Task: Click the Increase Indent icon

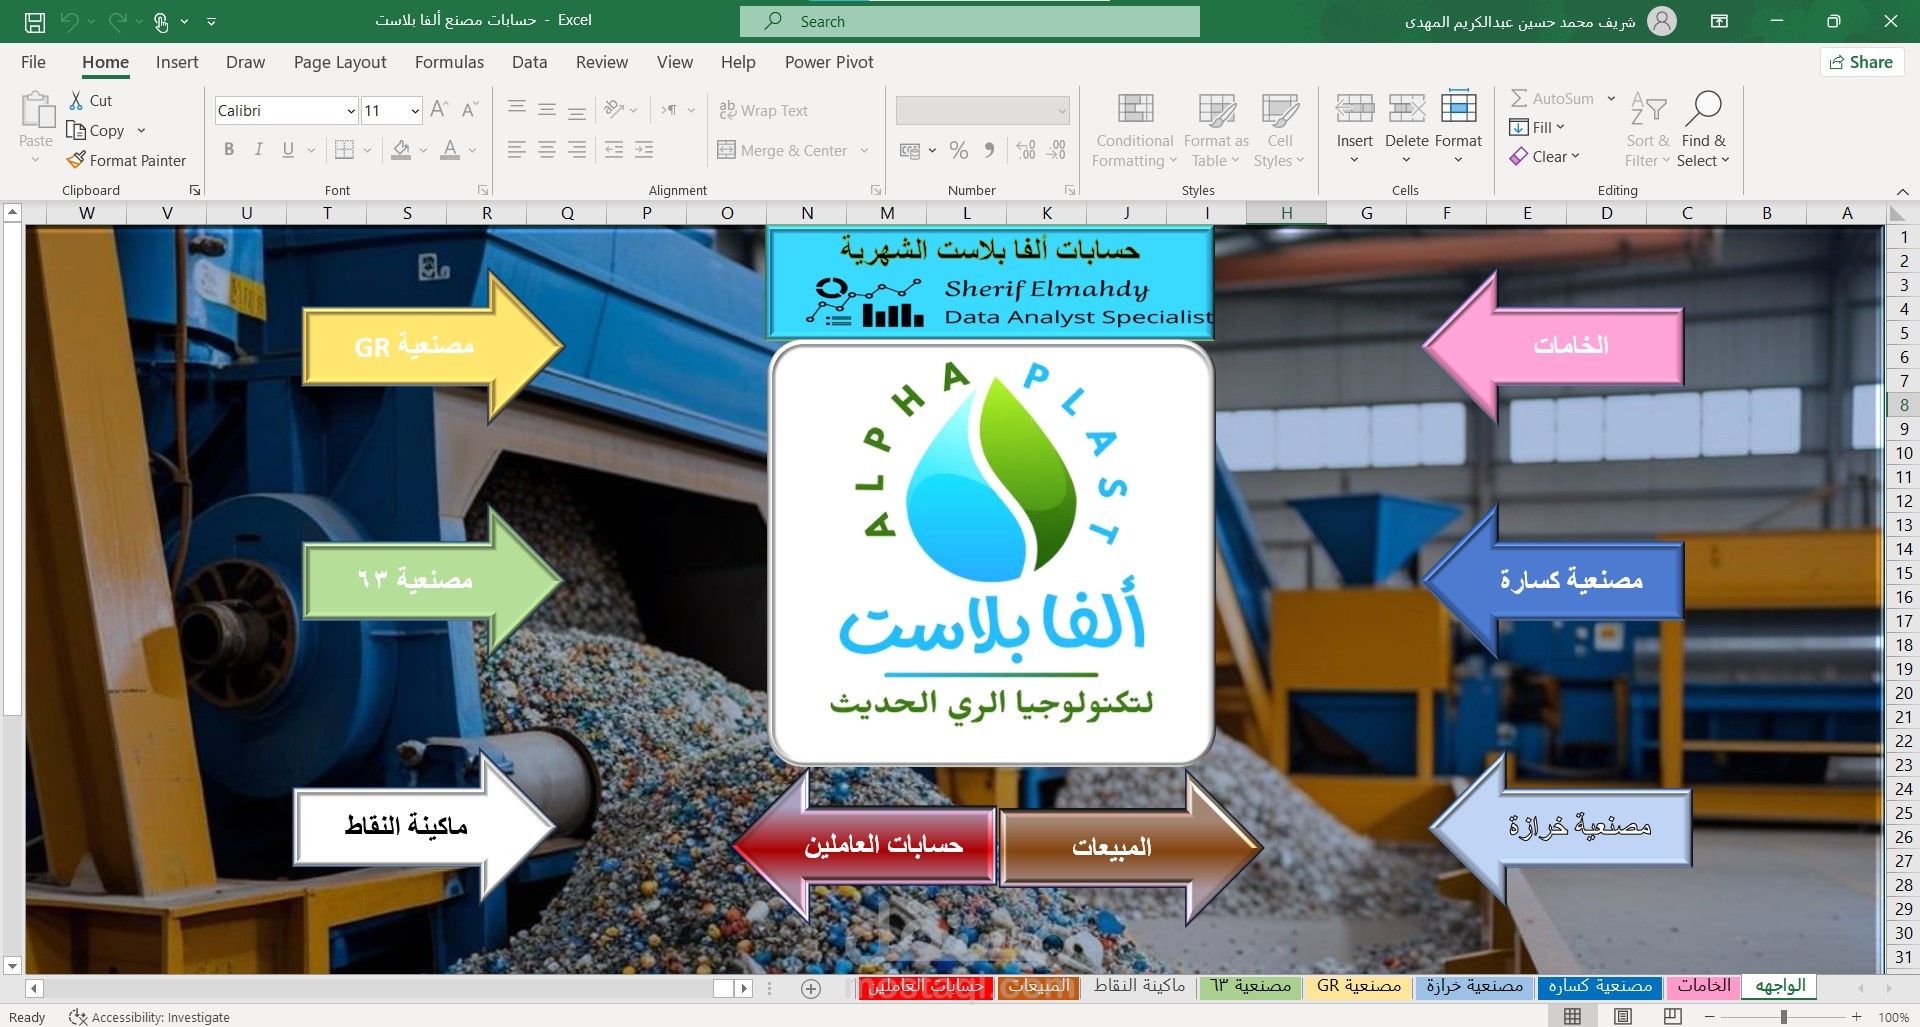Action: [x=644, y=150]
